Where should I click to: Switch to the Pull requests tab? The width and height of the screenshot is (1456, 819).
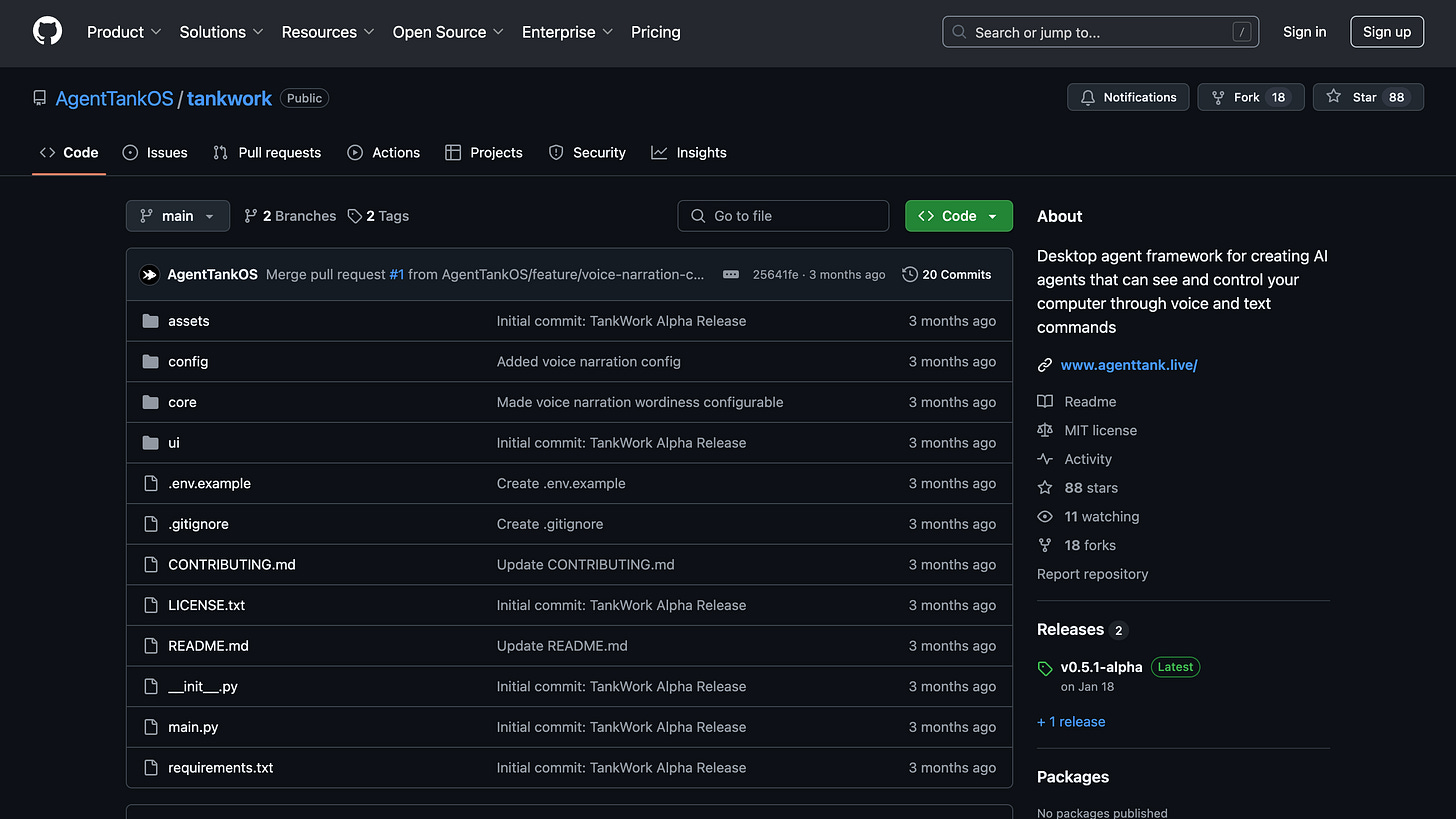(267, 153)
